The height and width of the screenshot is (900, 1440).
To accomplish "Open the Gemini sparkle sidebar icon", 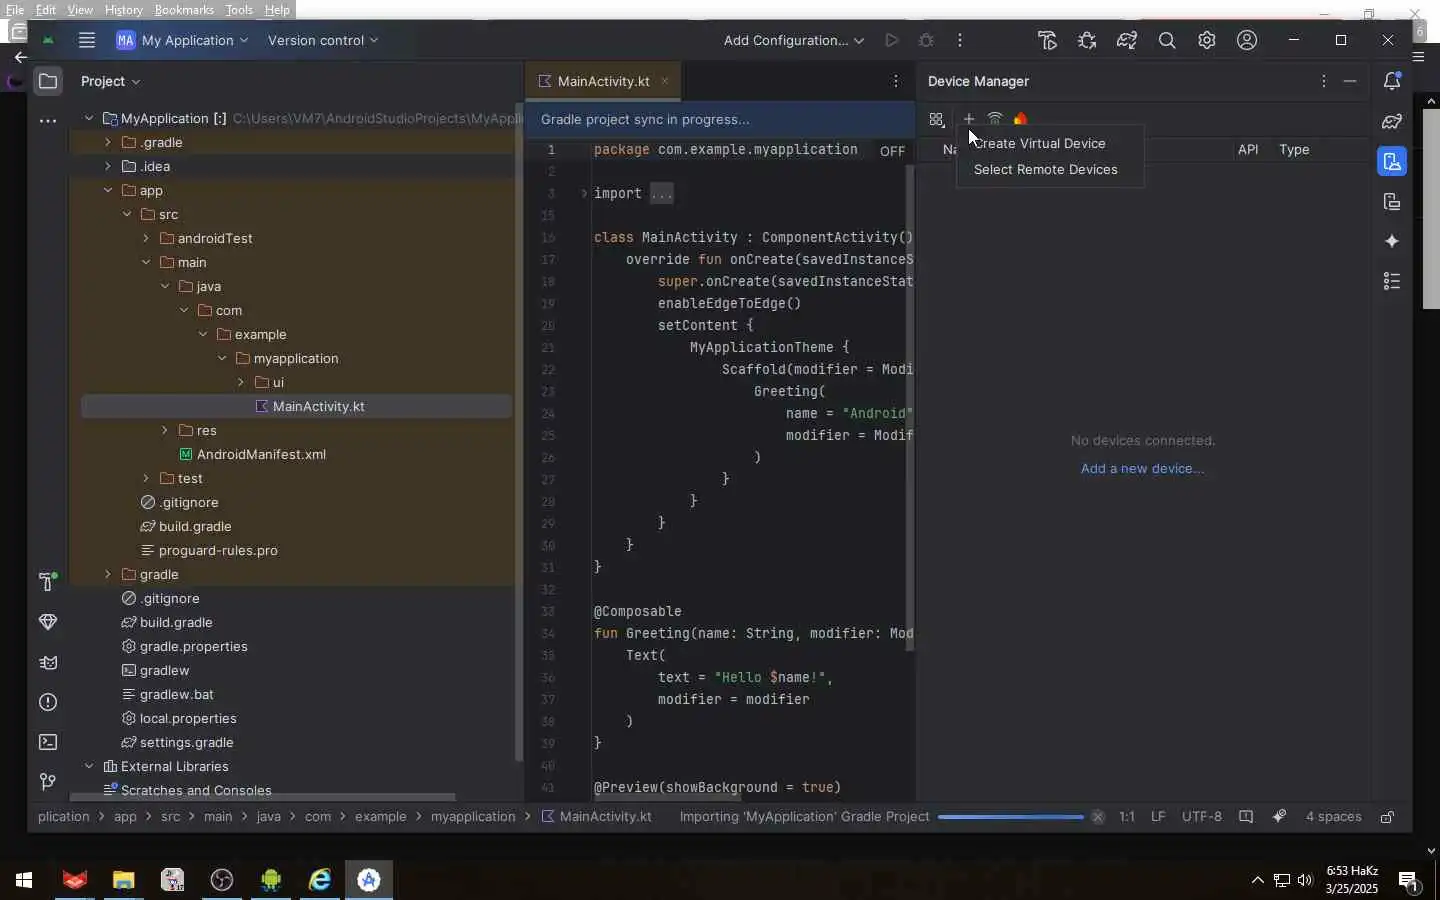I will 1392,241.
